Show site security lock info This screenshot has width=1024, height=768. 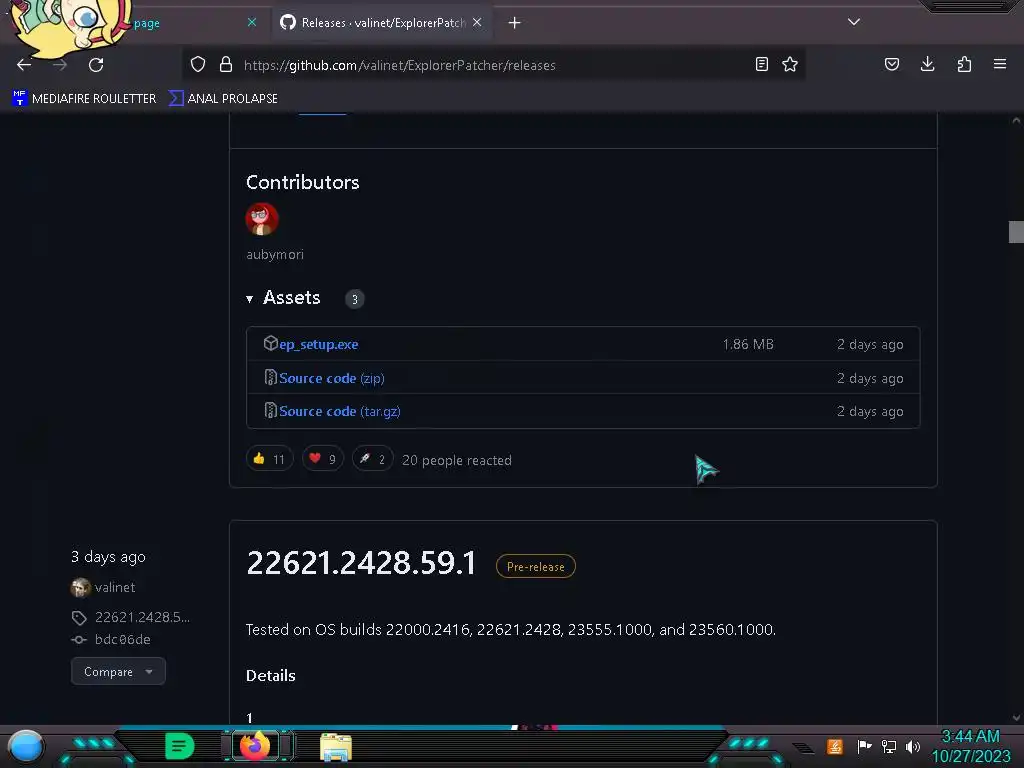point(226,64)
